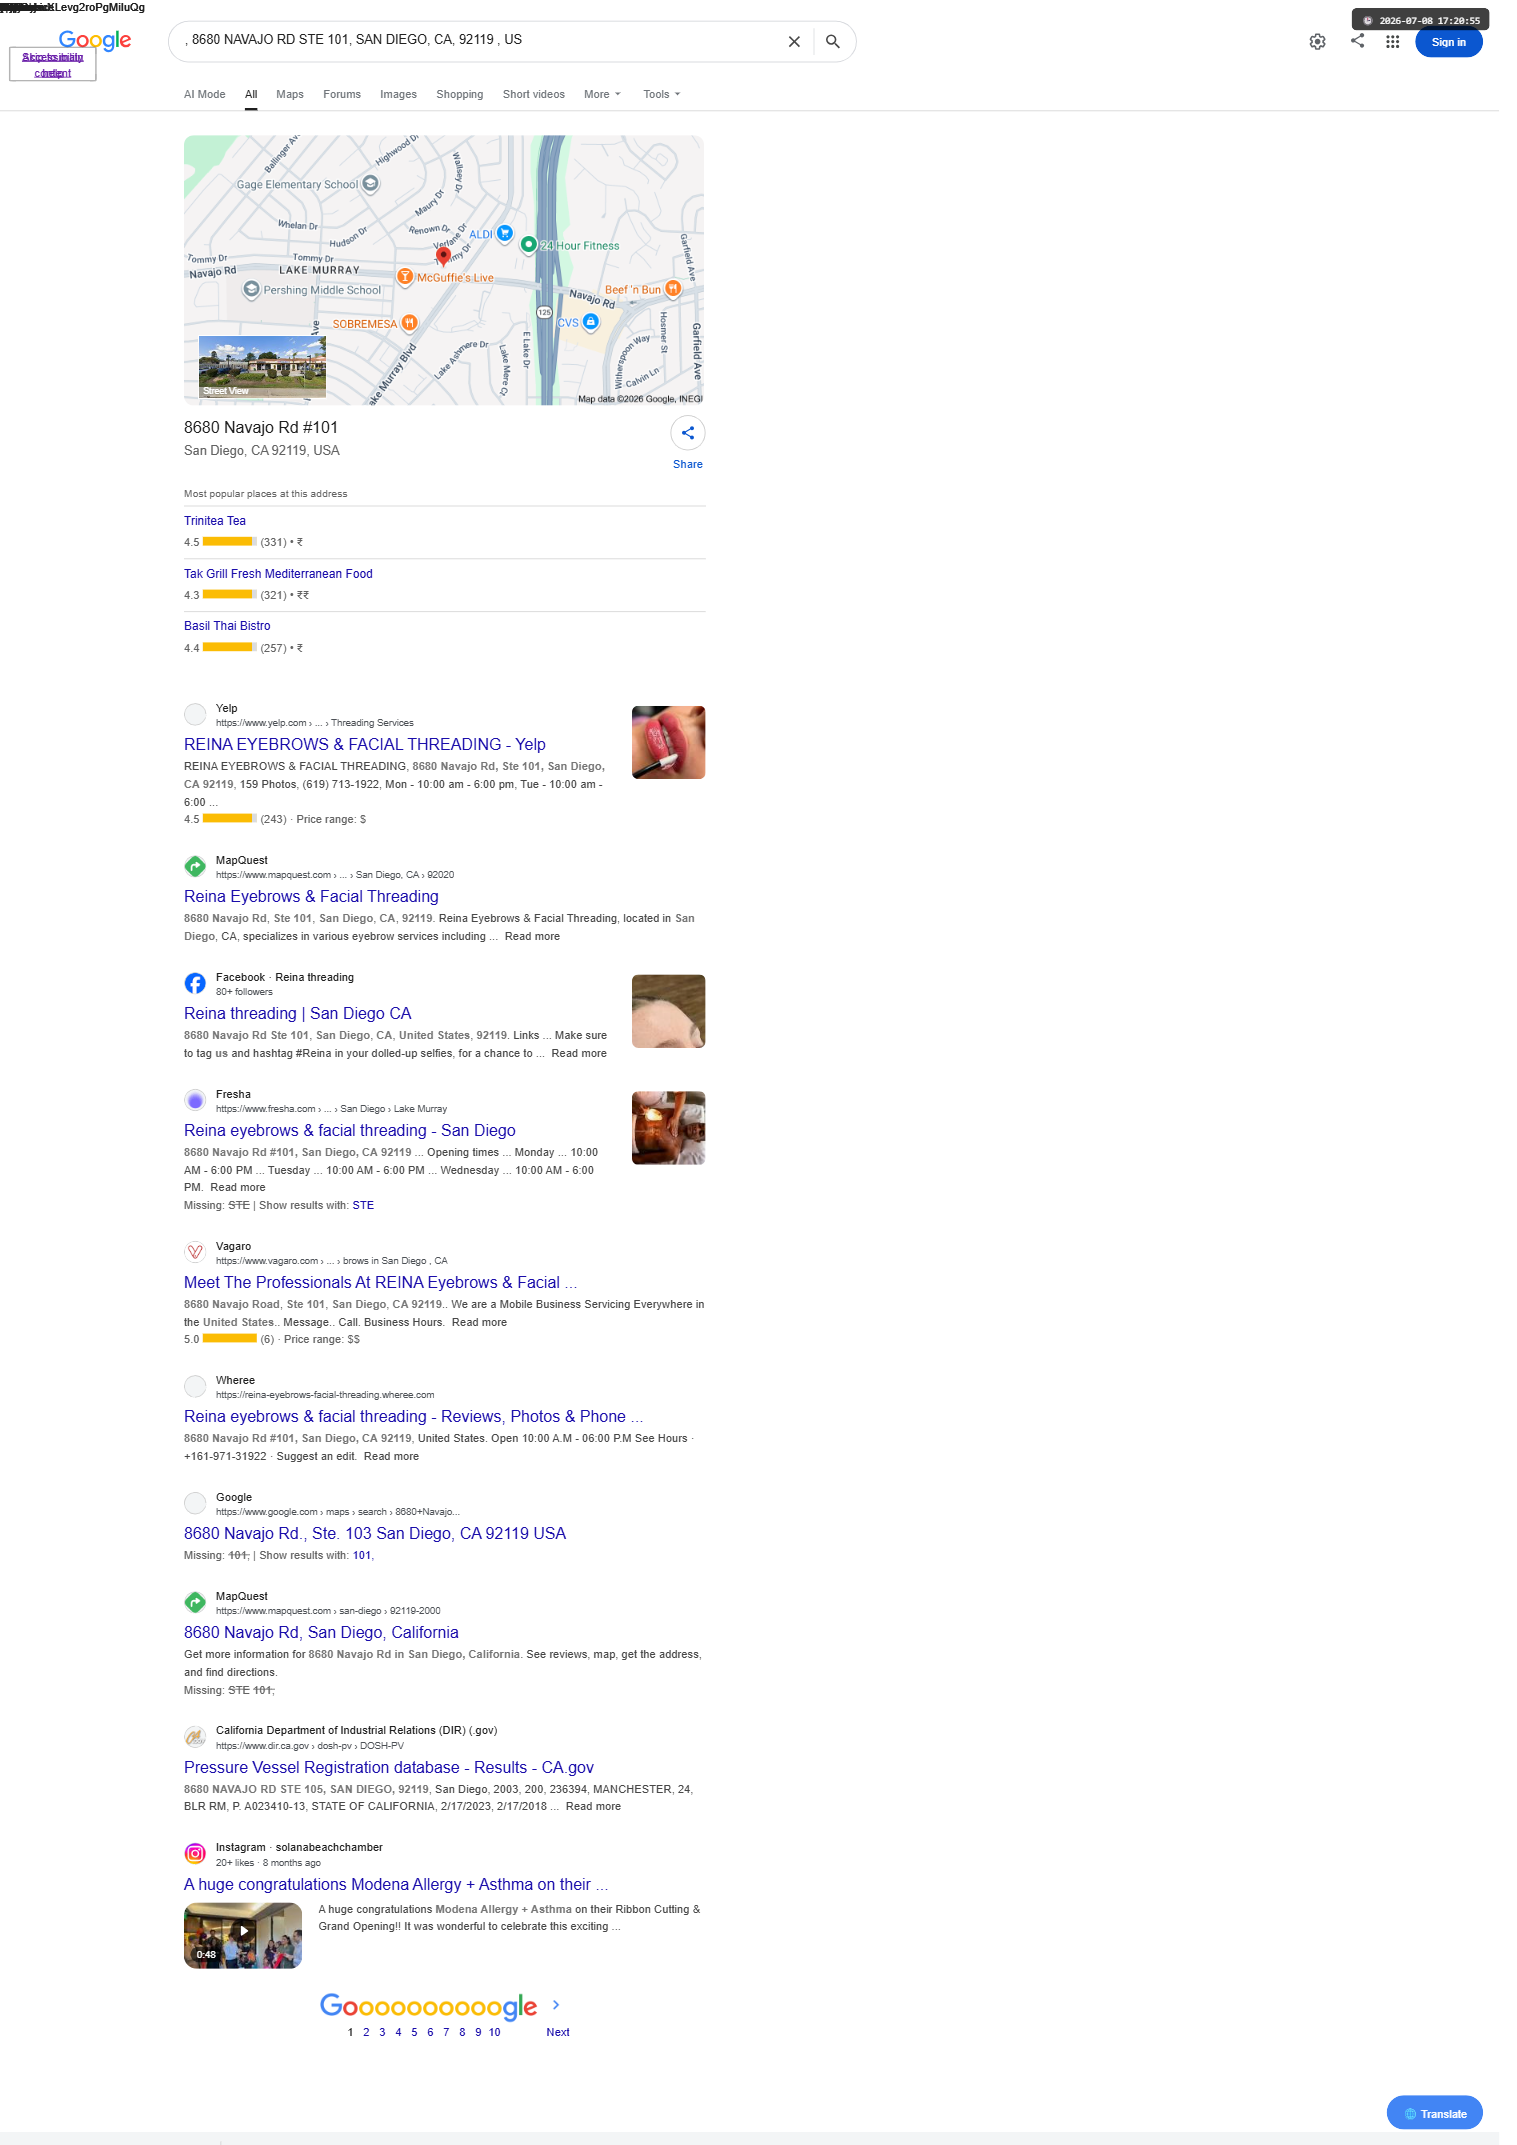The image size is (1517, 2145).
Task: Open the Wheree Reina eyebrows reviews result
Action: coord(414,1416)
